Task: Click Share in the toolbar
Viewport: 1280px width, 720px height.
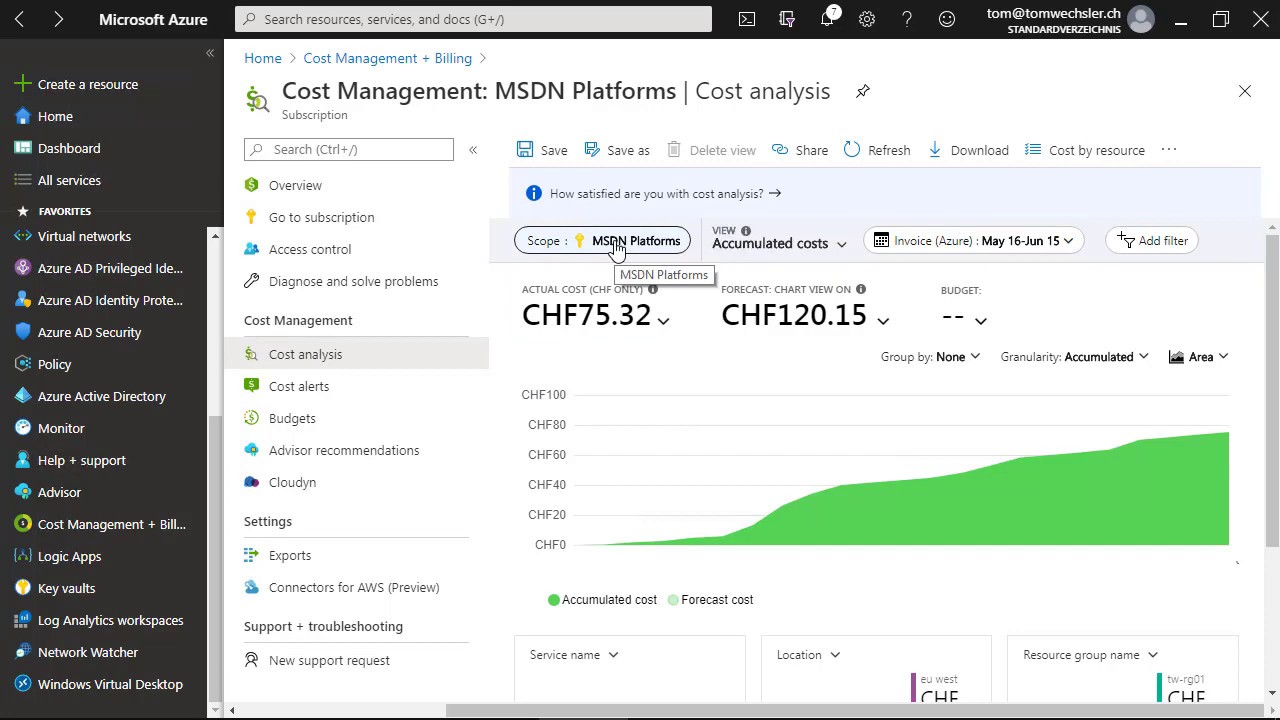Action: pyautogui.click(x=800, y=150)
